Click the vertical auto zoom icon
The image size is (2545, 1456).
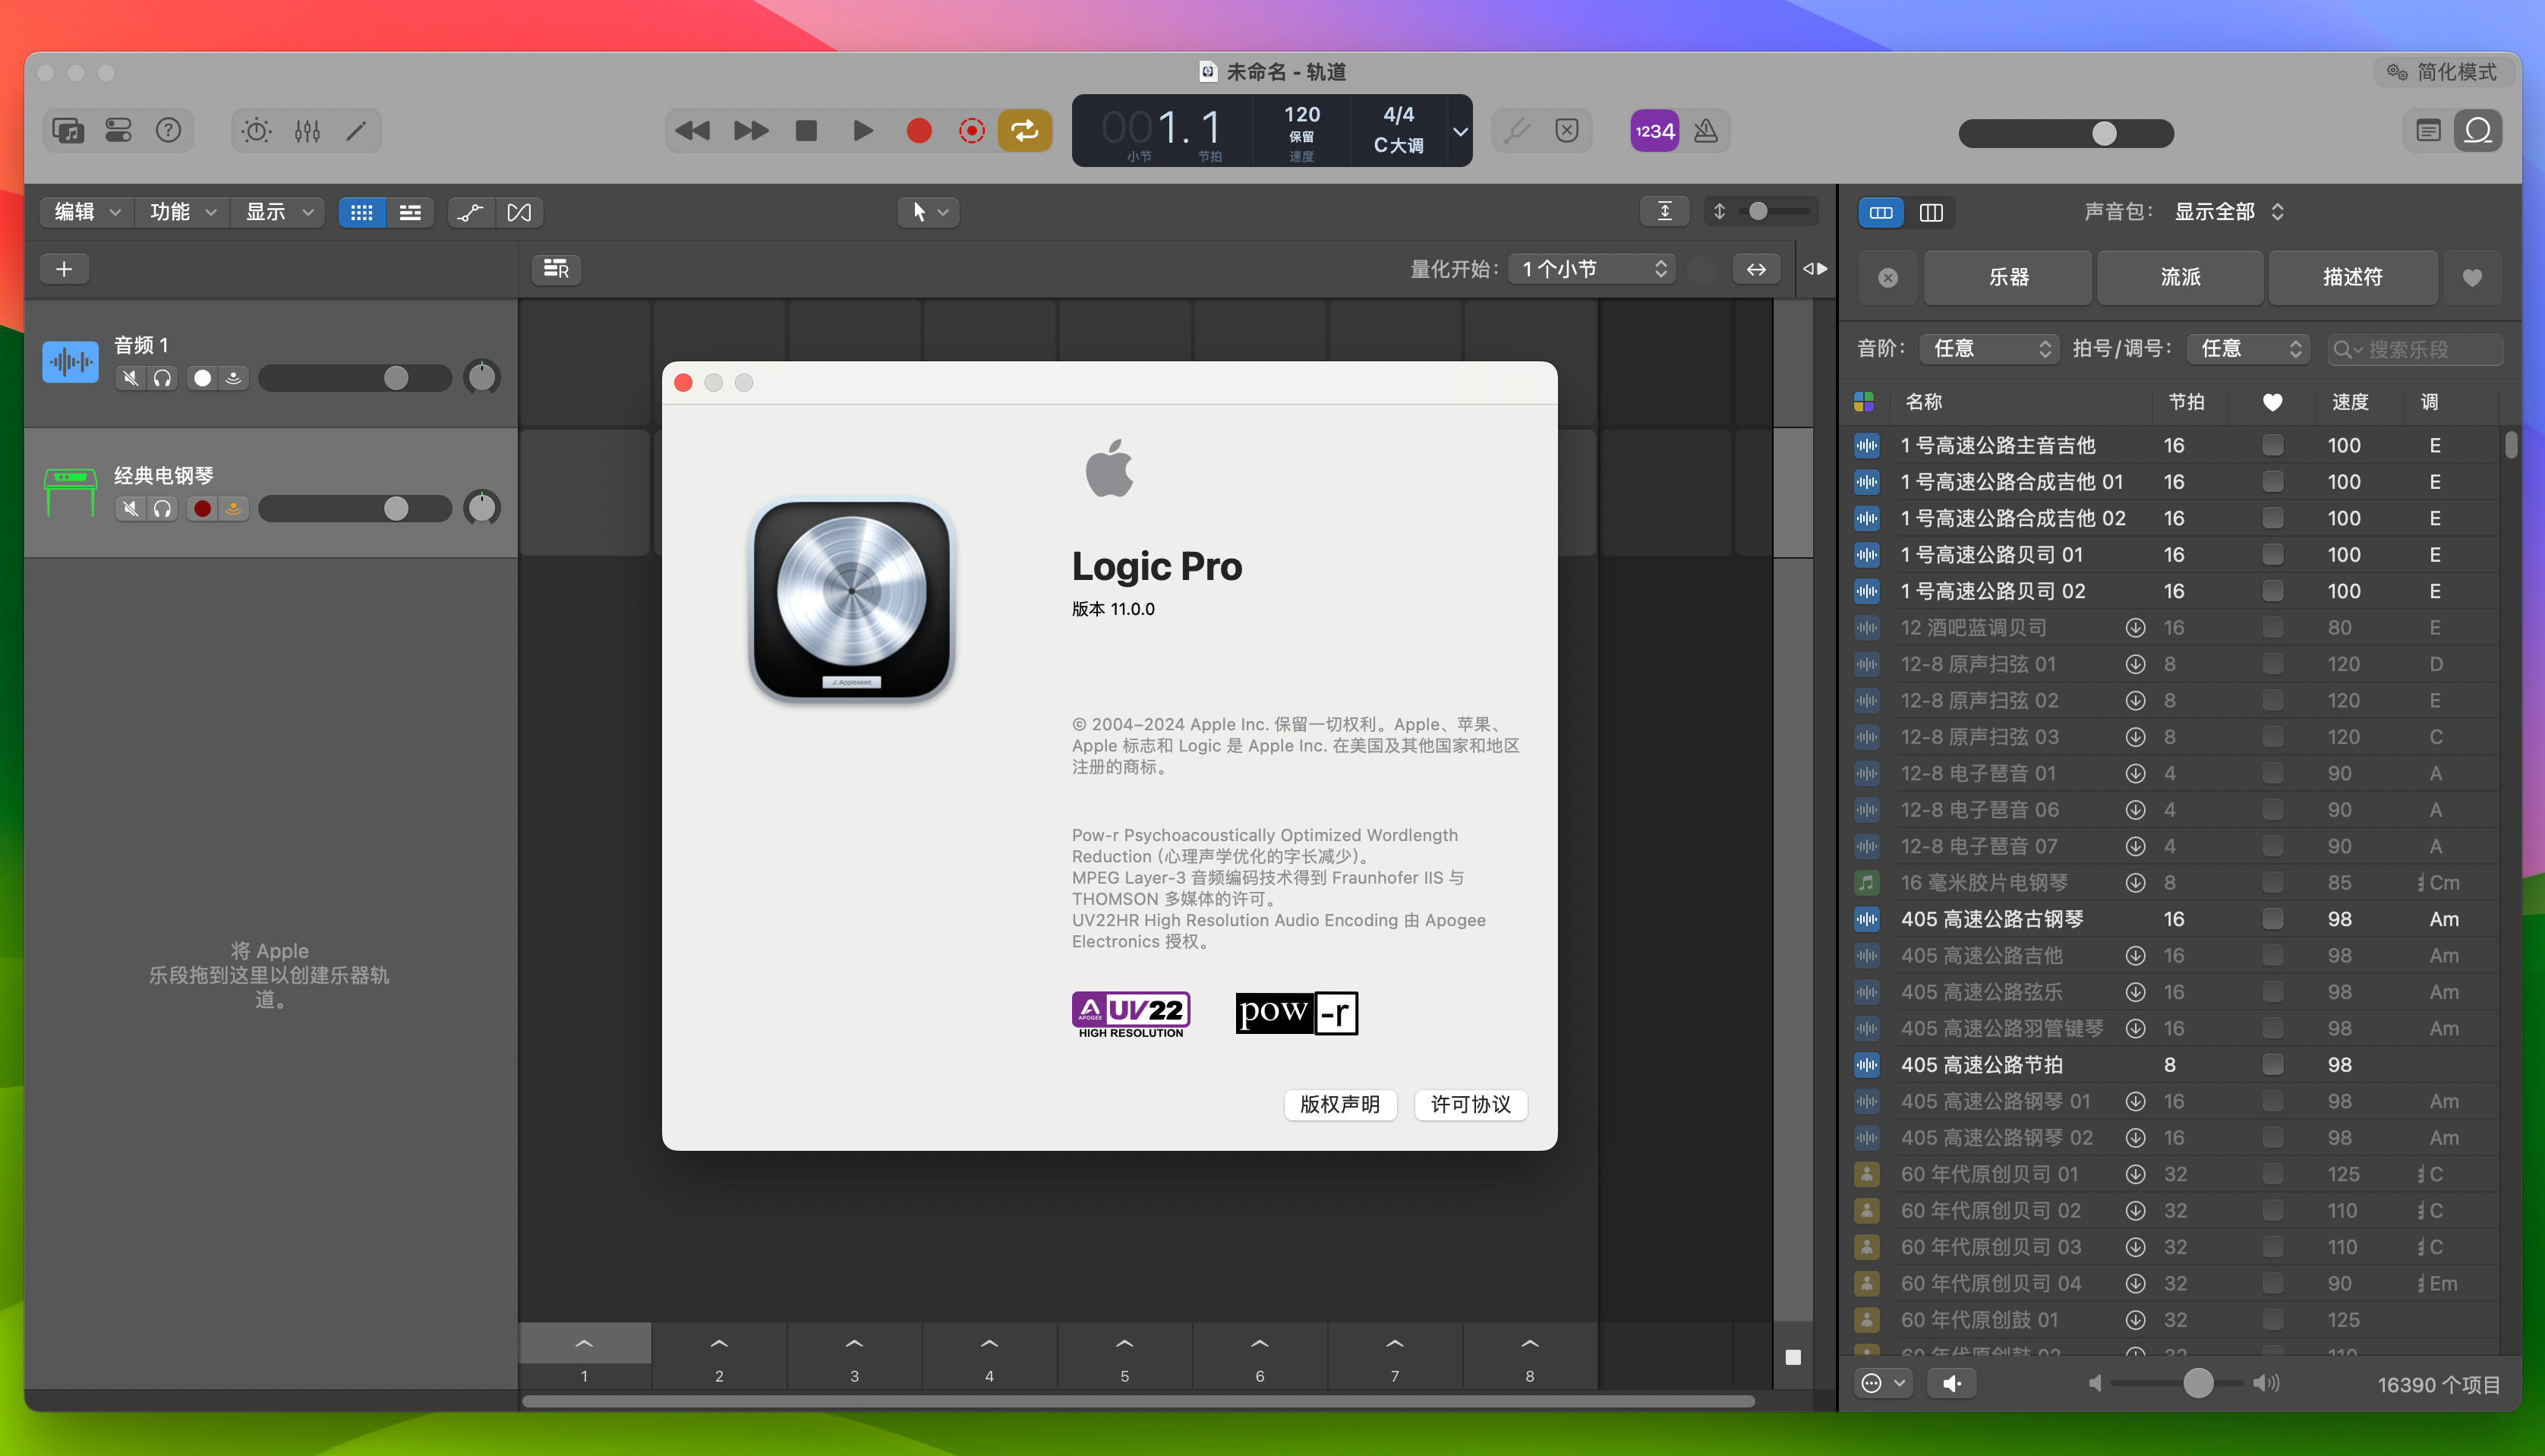pyautogui.click(x=1664, y=211)
